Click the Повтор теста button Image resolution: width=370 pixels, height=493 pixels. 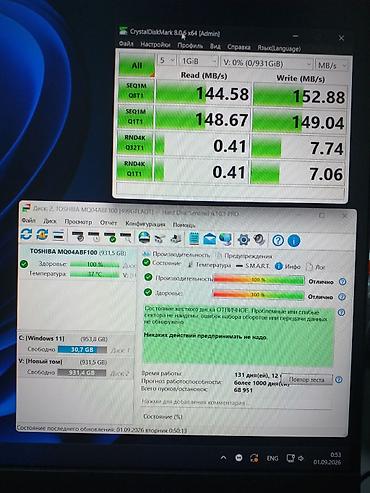pos(307,379)
